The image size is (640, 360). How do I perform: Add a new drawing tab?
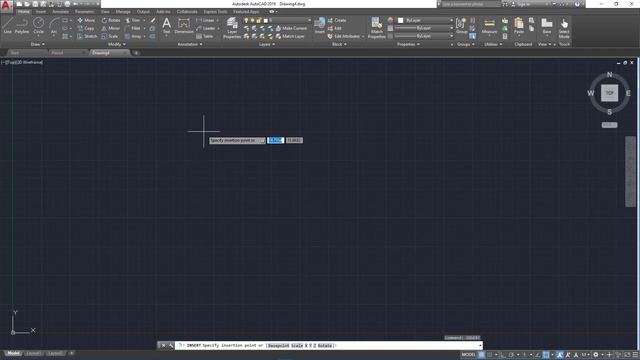(136, 53)
